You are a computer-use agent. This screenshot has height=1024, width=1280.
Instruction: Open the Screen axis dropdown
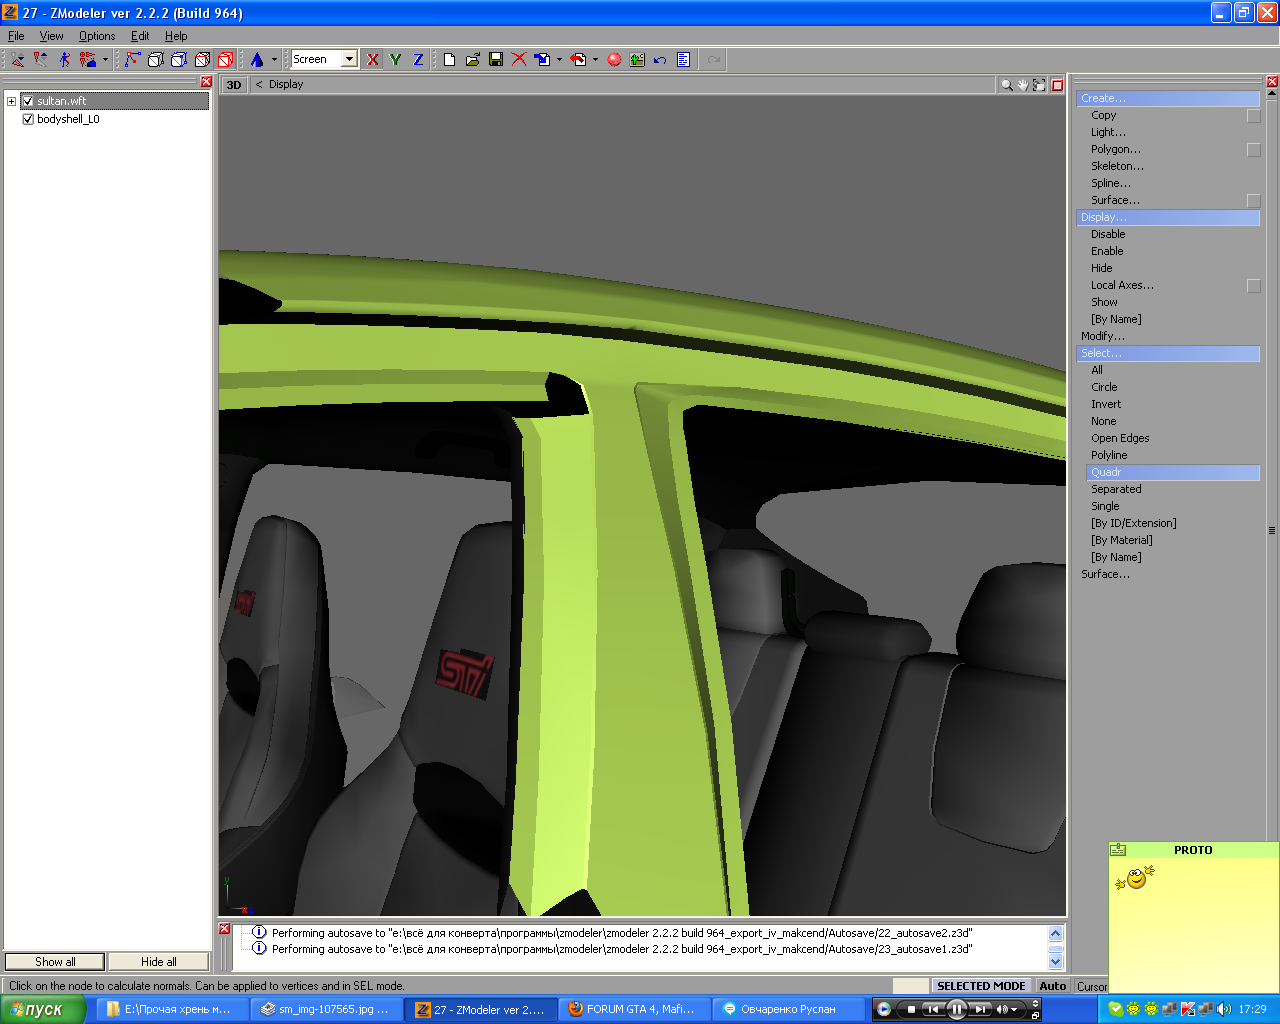tap(349, 59)
